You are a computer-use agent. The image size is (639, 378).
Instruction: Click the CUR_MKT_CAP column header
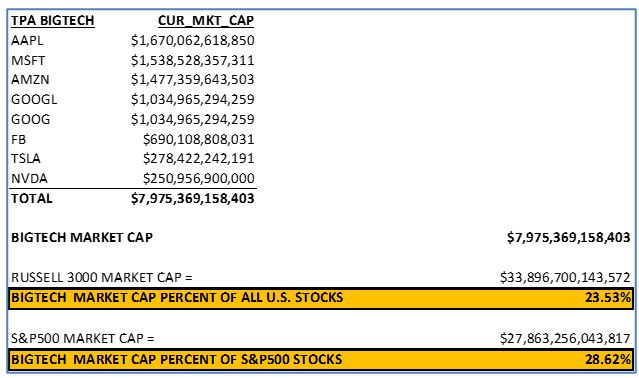tap(206, 20)
